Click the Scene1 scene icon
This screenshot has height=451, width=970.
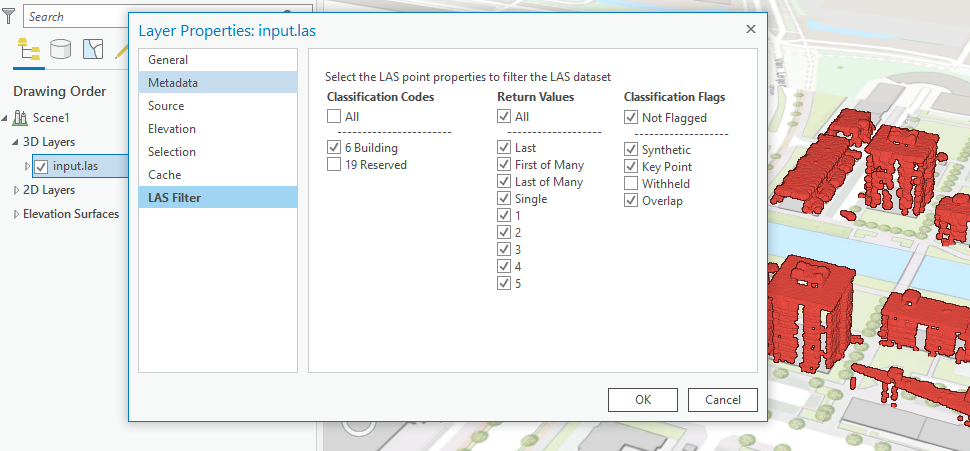click(x=21, y=118)
